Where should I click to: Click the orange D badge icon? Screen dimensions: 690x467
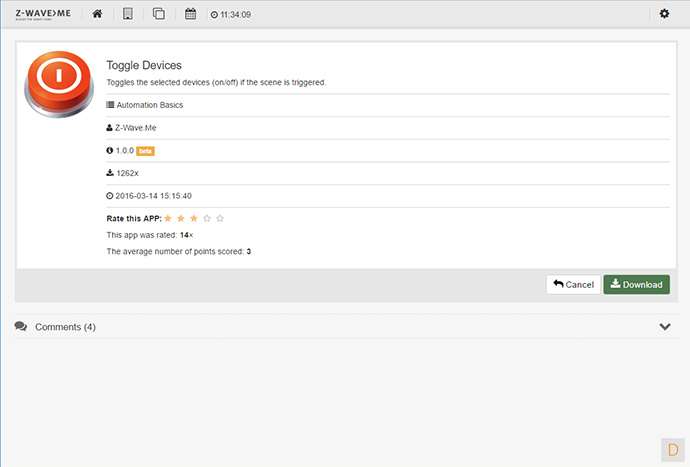point(672,449)
